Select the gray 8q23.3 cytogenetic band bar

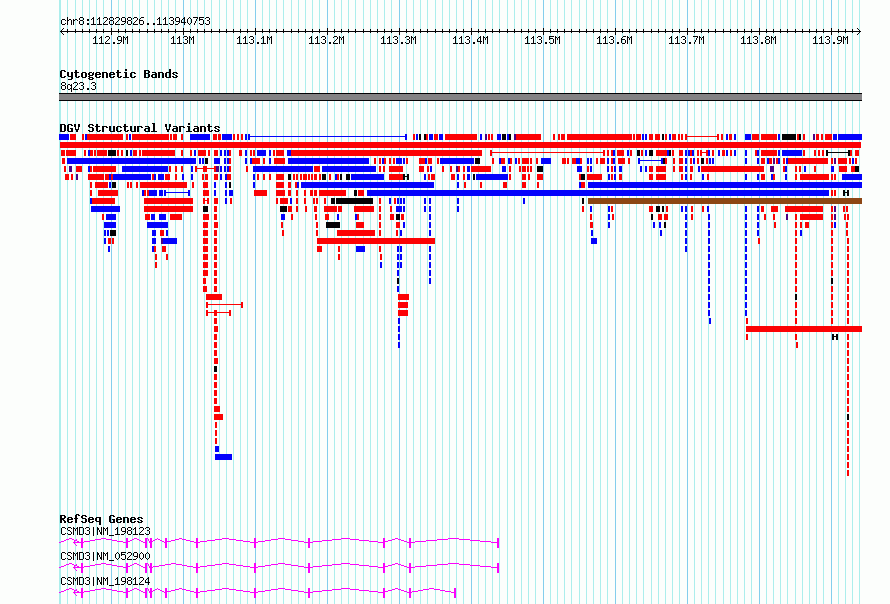pyautogui.click(x=460, y=97)
